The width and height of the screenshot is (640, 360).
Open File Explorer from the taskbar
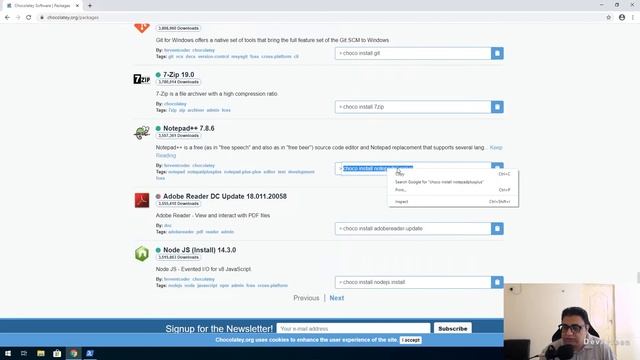click(x=40, y=353)
